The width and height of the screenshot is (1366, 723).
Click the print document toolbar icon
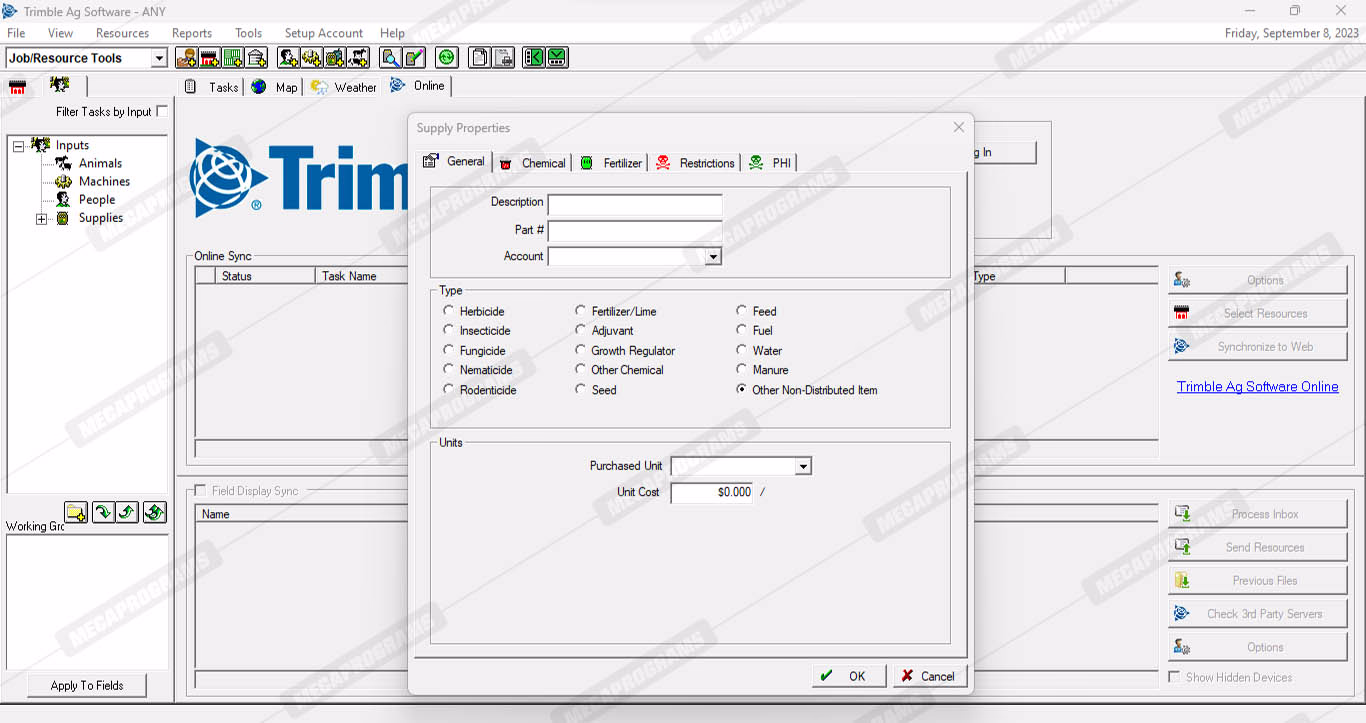[503, 58]
